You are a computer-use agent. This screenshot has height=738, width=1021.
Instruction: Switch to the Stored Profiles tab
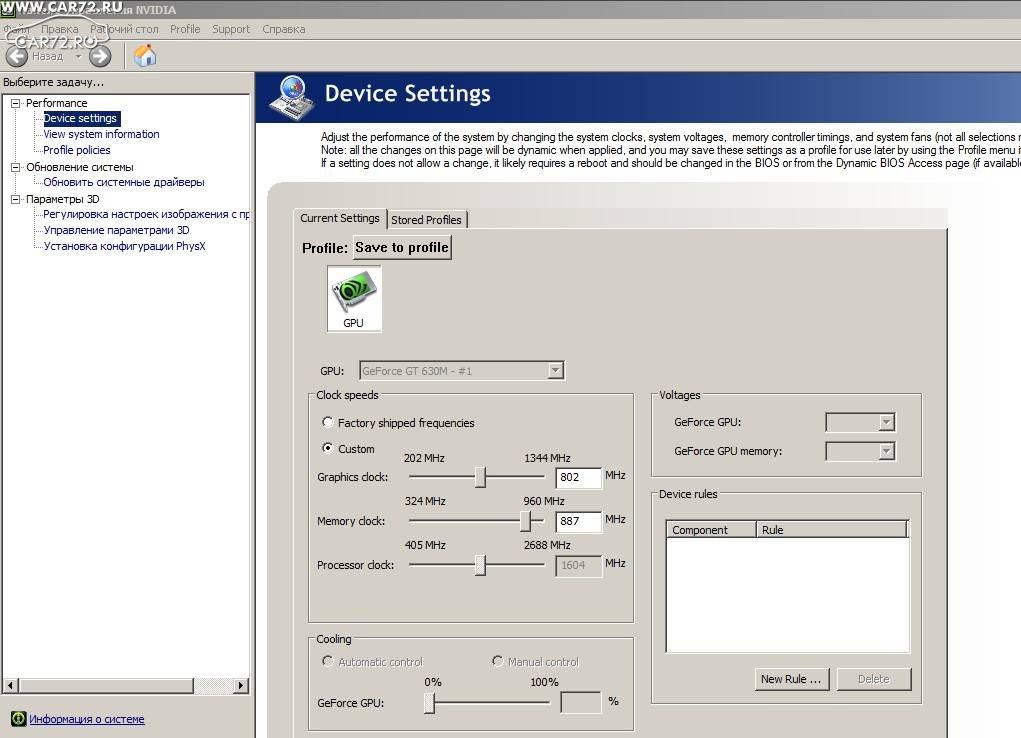[427, 220]
